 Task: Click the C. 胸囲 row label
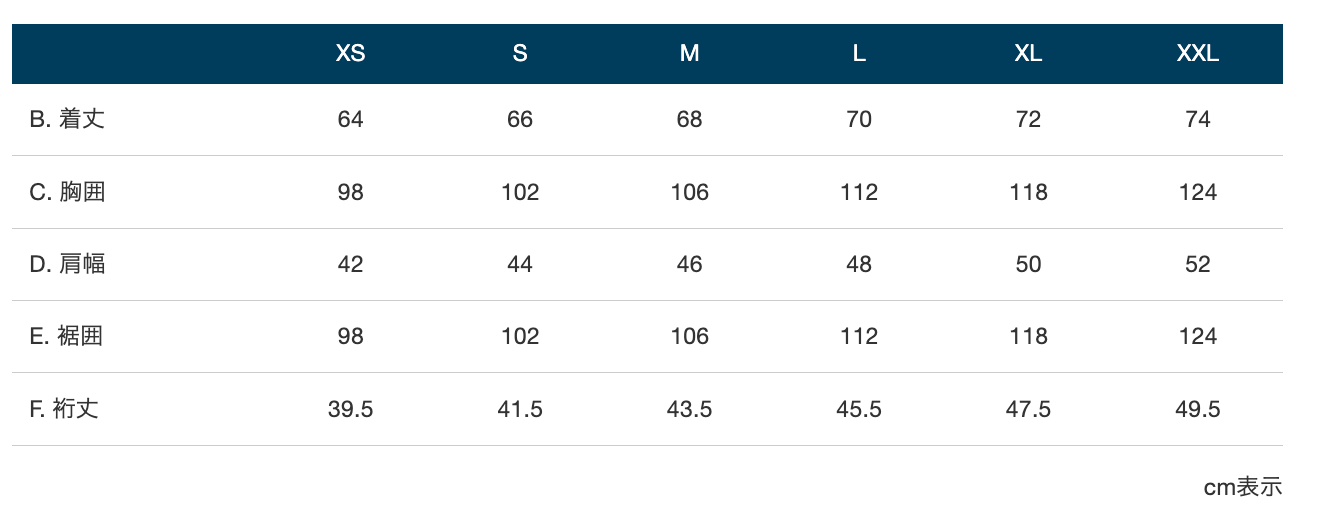point(67,192)
